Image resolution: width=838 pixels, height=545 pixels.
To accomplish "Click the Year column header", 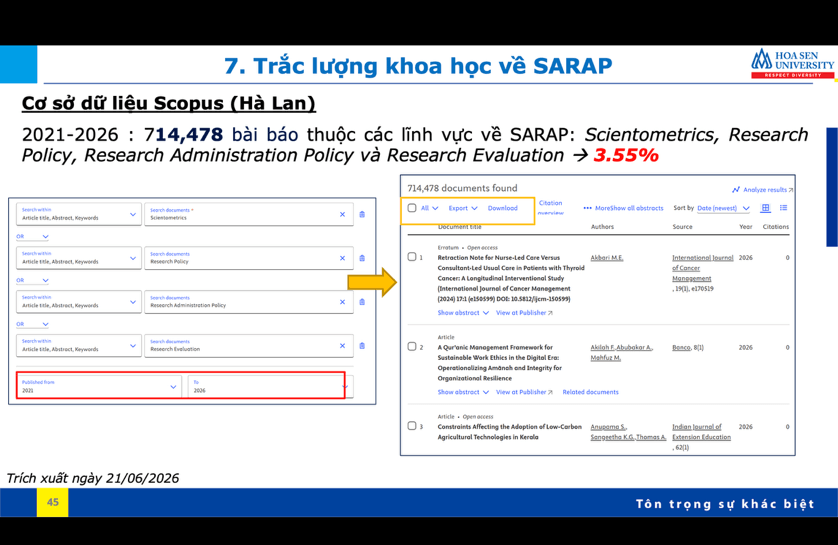I will coord(746,227).
